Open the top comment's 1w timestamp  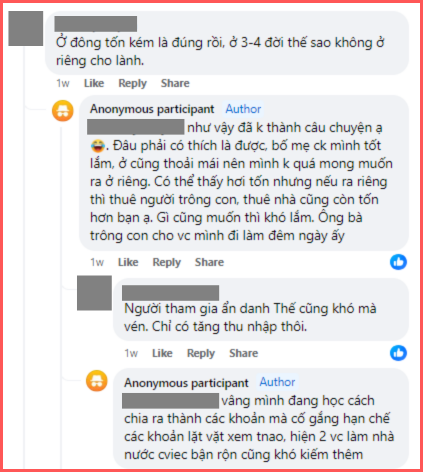[63, 83]
